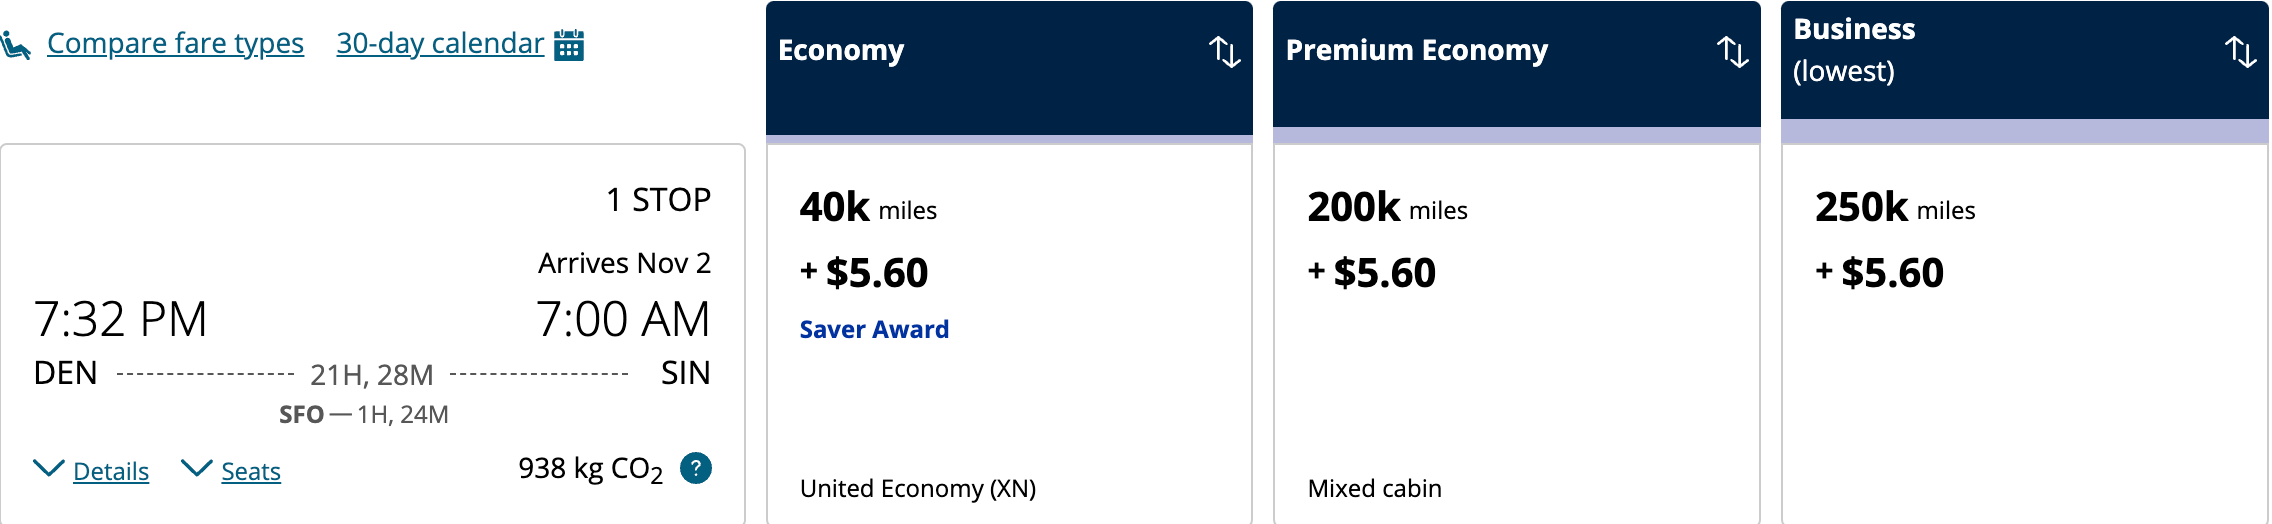Click the seat icon beside Compare fare types
The width and height of the screenshot is (2272, 524).
click(x=16, y=45)
